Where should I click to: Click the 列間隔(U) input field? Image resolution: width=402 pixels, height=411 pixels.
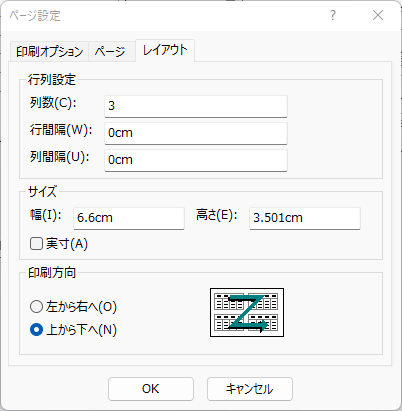(x=196, y=160)
